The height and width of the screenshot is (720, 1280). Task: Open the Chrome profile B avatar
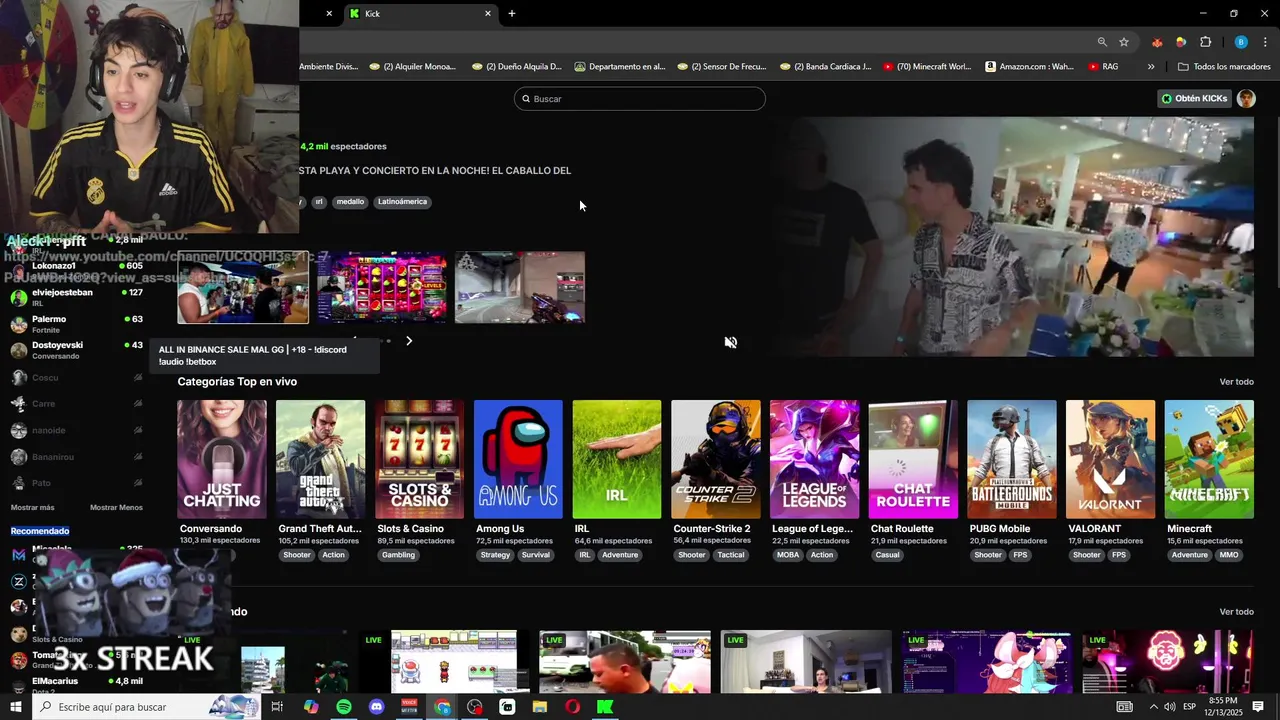coord(1241,42)
